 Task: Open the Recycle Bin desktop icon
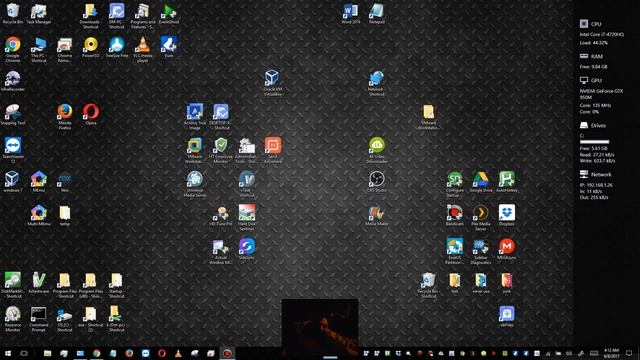click(x=13, y=13)
